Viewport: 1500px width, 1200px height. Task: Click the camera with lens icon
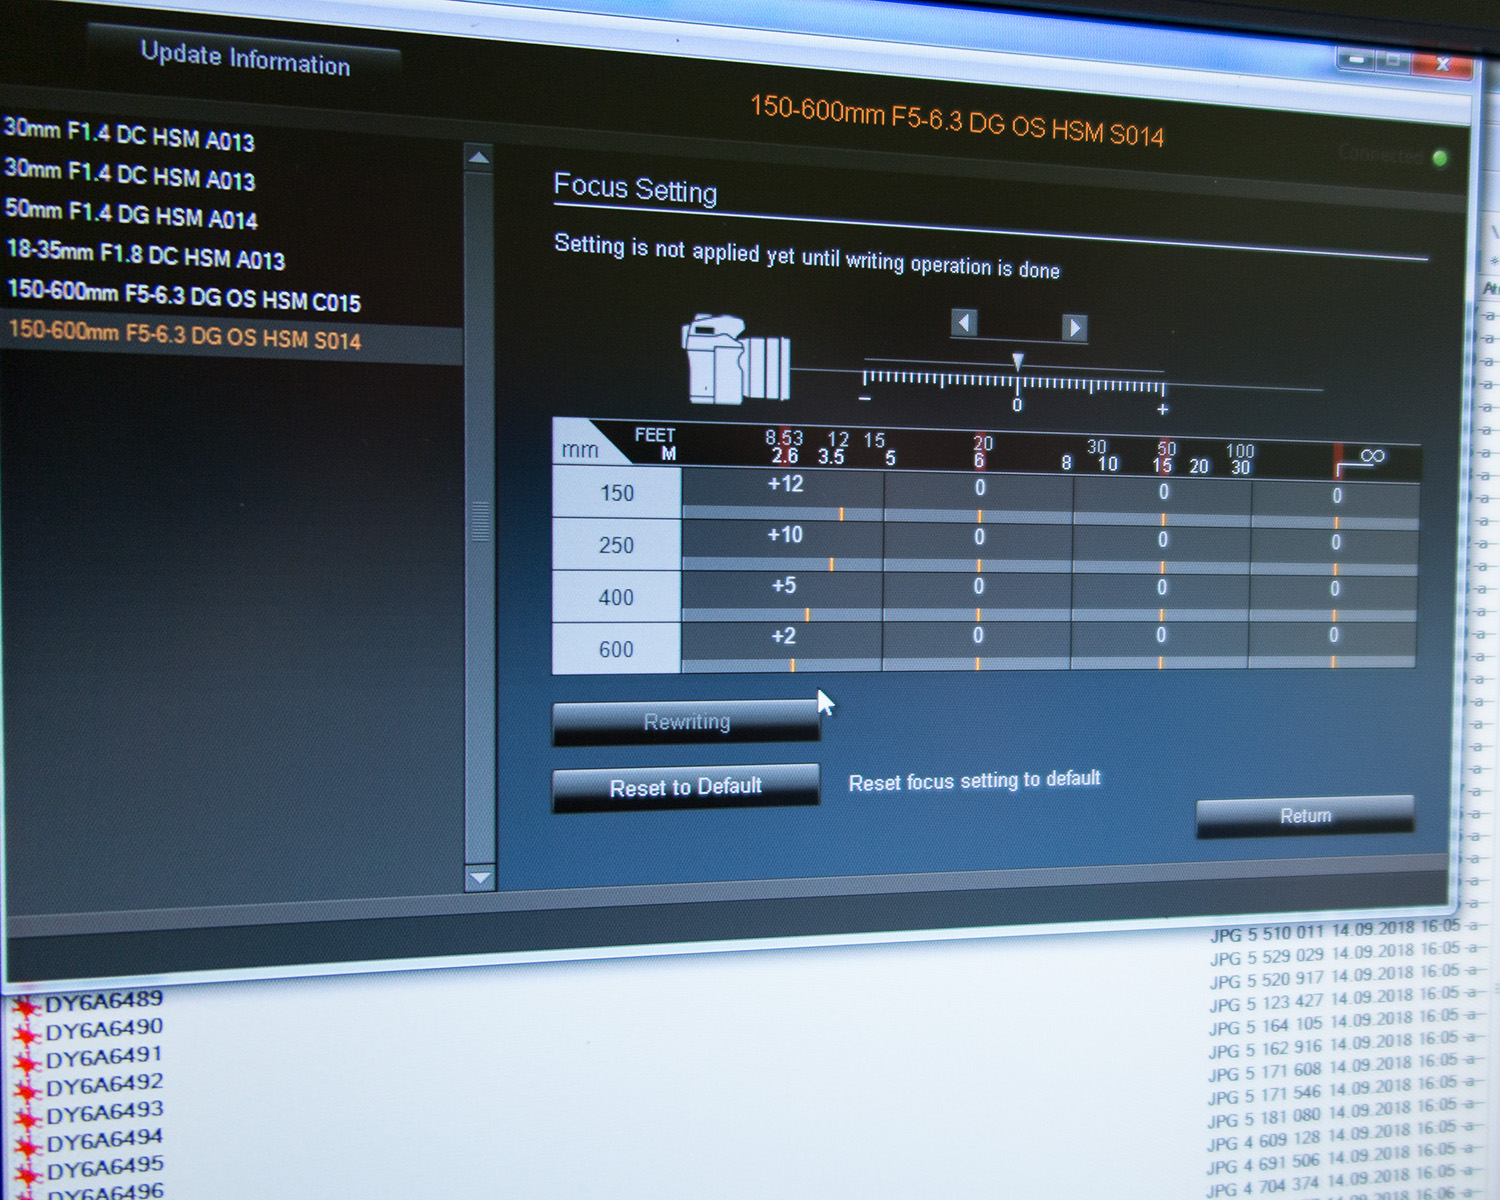pos(735,358)
